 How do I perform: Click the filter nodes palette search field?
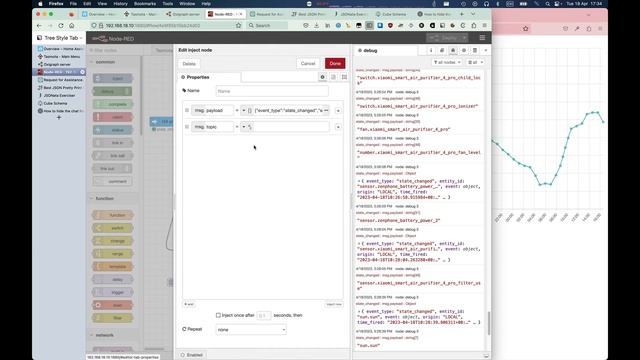(114, 50)
